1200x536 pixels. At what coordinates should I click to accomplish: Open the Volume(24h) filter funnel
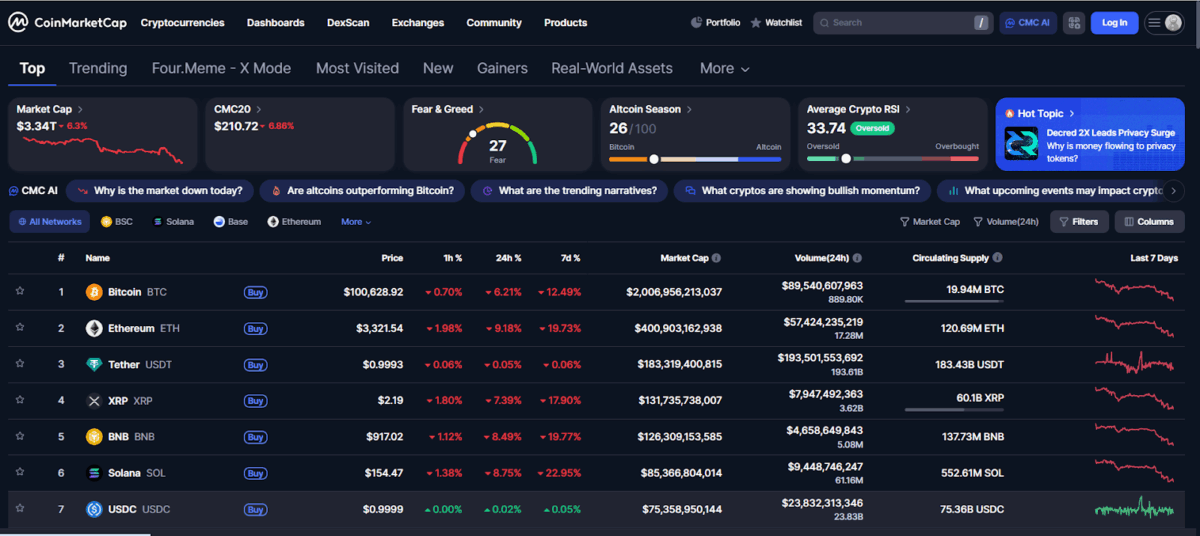pos(978,222)
